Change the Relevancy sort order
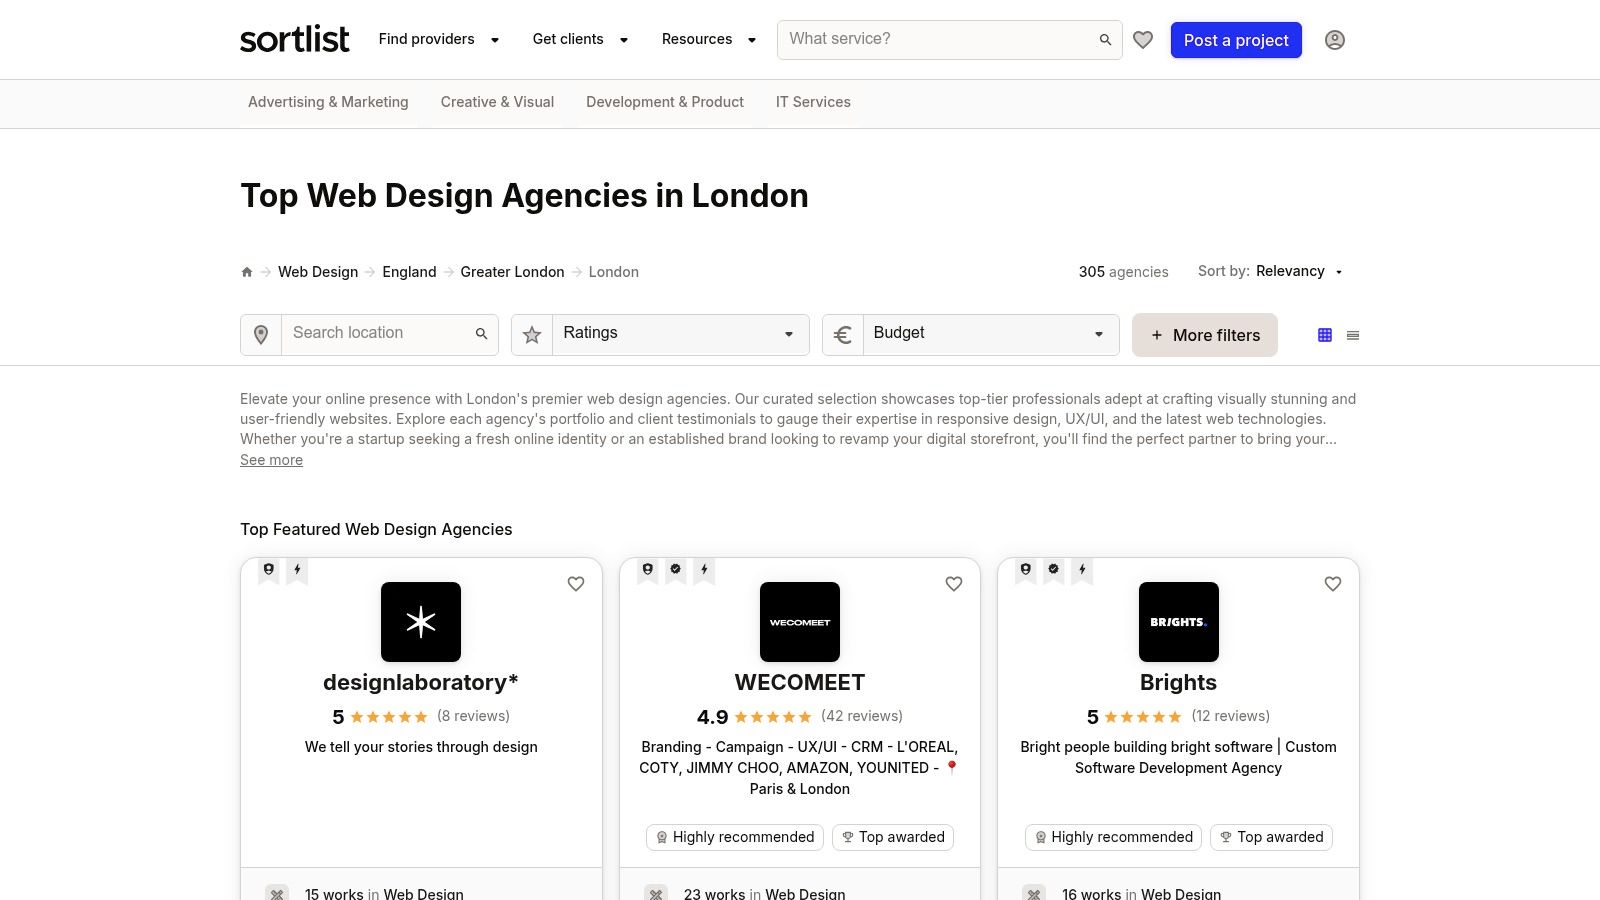1600x900 pixels. click(1297, 271)
